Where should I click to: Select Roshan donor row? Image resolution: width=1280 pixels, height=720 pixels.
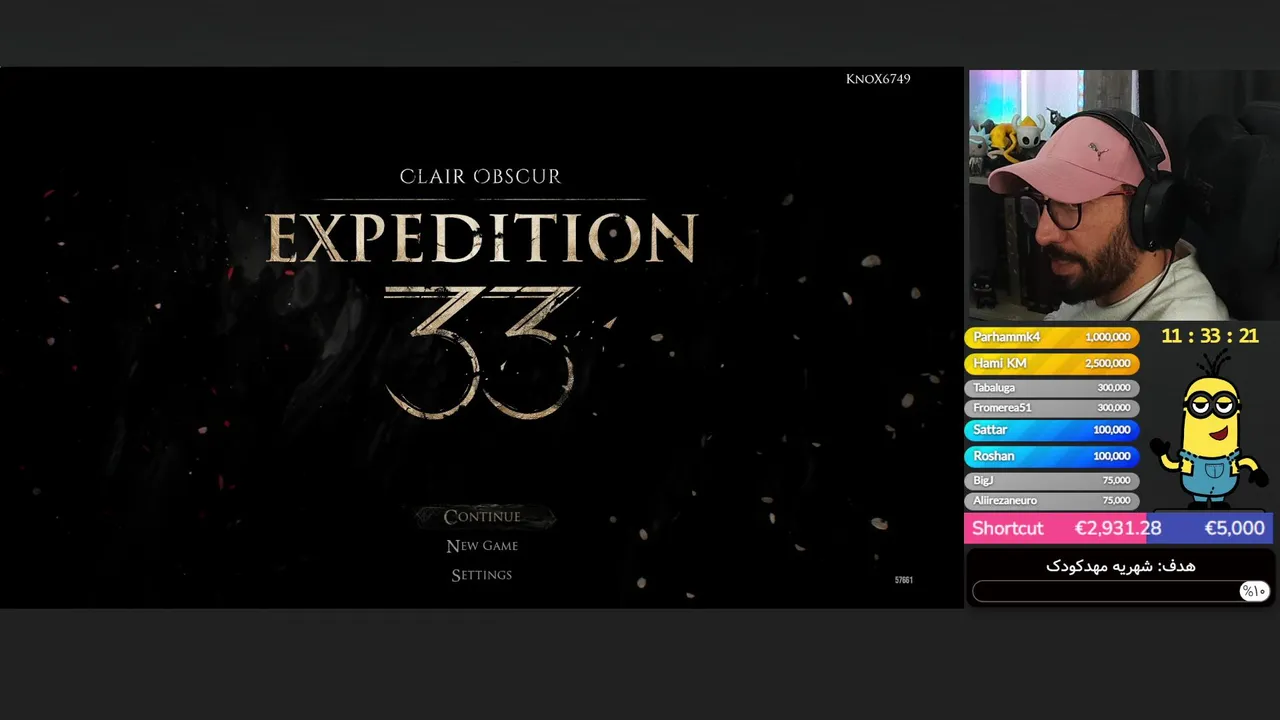click(1052, 456)
